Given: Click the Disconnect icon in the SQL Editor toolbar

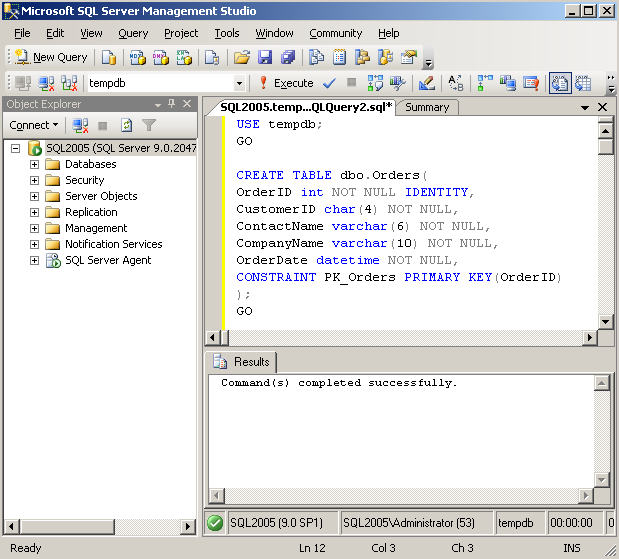Looking at the screenshot, I should pos(46,83).
